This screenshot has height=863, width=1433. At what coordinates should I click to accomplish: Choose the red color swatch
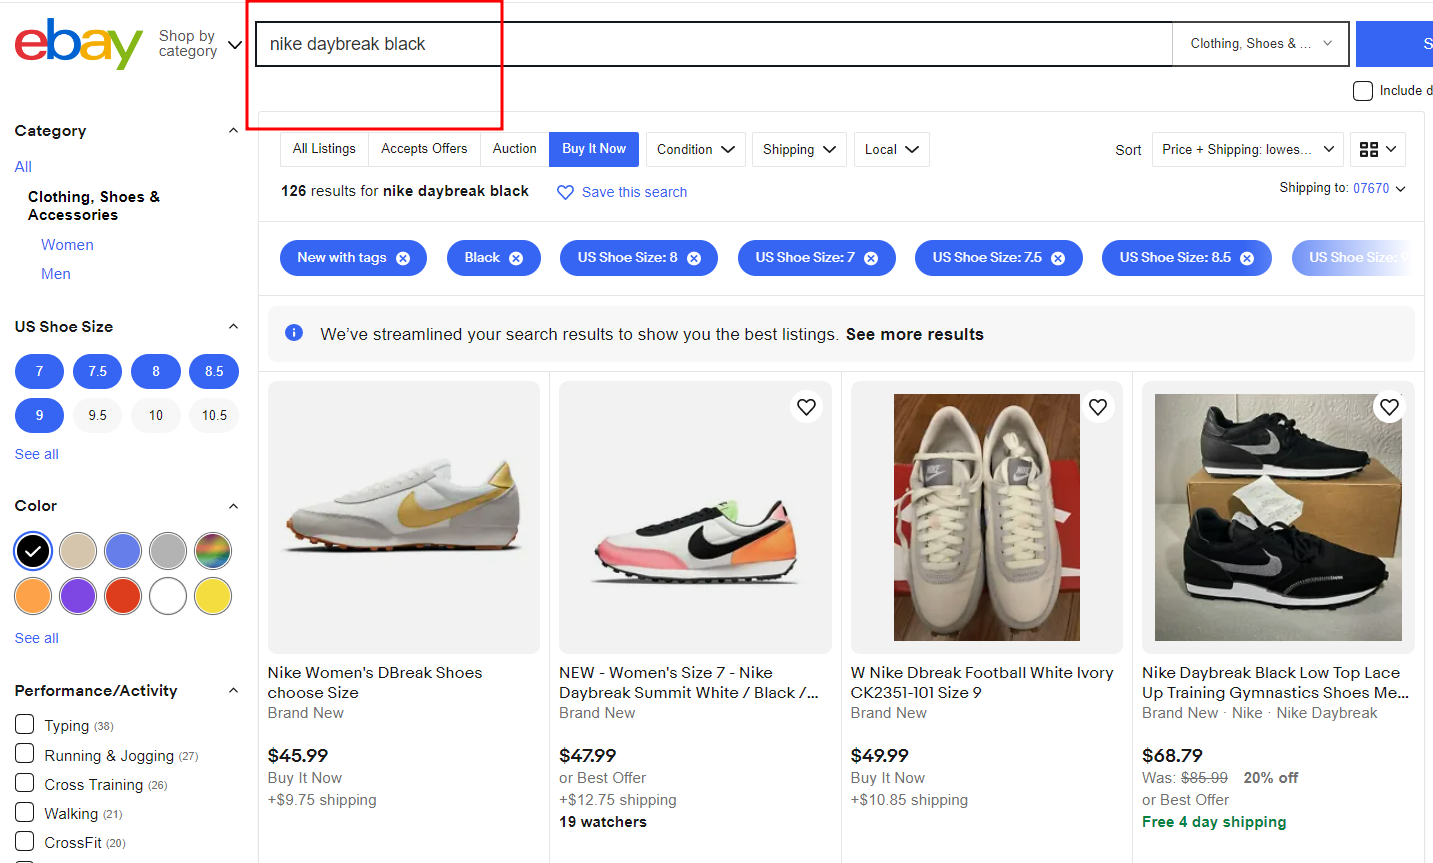(x=123, y=596)
